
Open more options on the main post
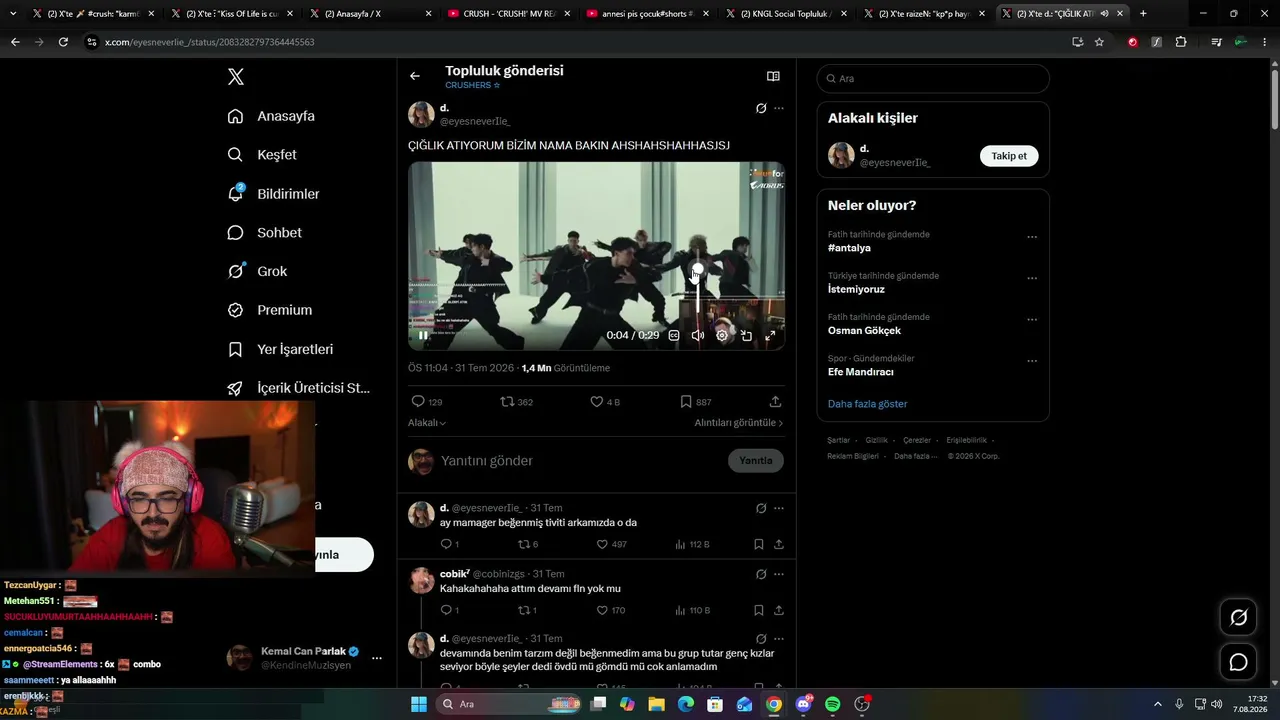click(x=779, y=108)
